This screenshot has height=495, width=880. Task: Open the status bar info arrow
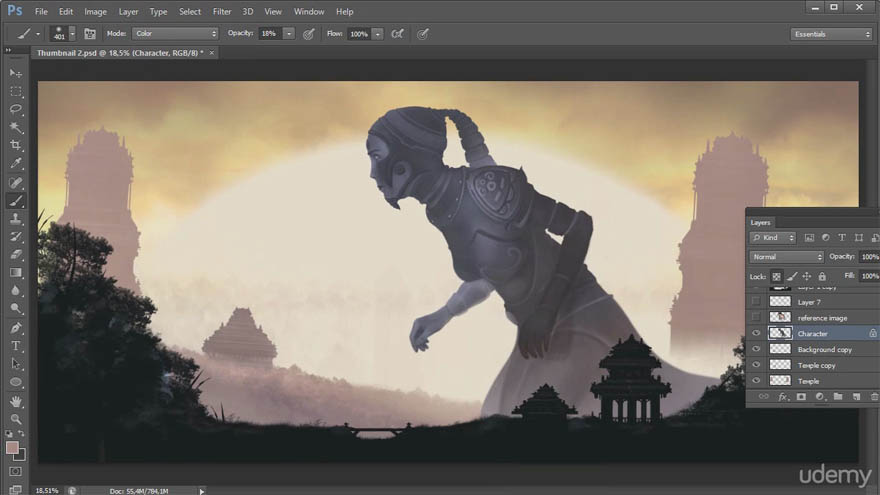(x=201, y=491)
